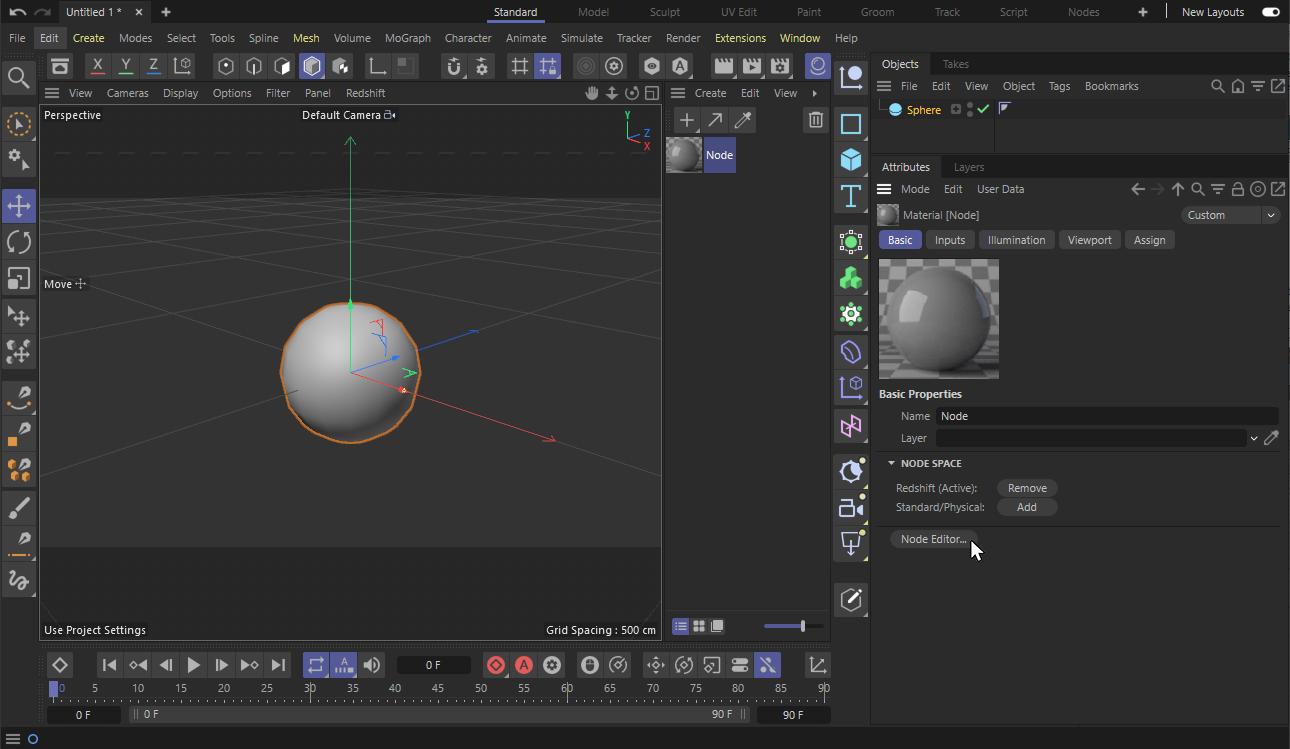Toggle the X axis lock
Image resolution: width=1290 pixels, height=749 pixels.
click(x=97, y=66)
